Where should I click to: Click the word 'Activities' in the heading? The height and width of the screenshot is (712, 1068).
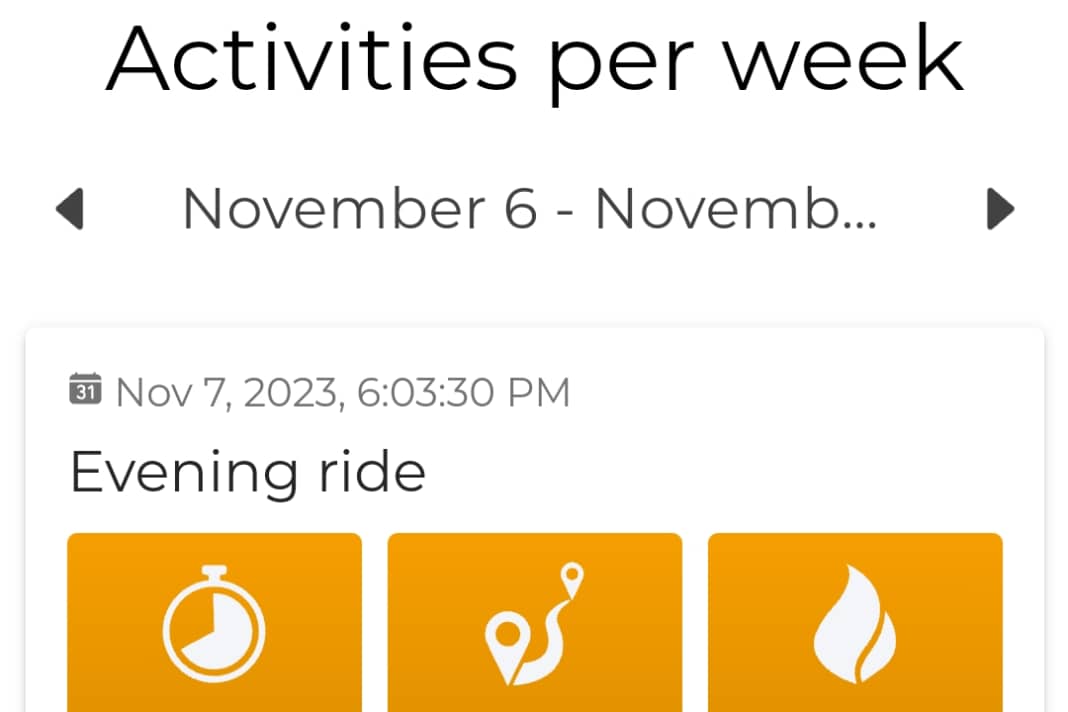(x=312, y=58)
